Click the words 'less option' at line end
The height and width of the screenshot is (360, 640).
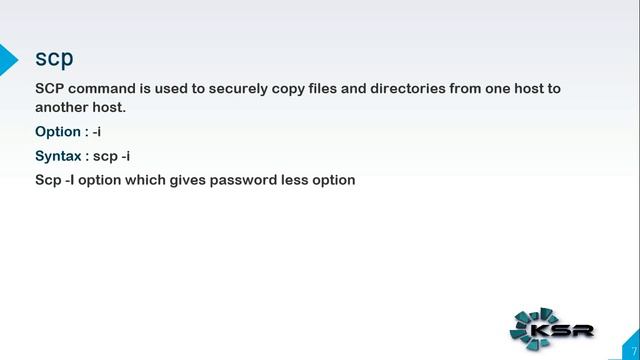[x=318, y=180]
